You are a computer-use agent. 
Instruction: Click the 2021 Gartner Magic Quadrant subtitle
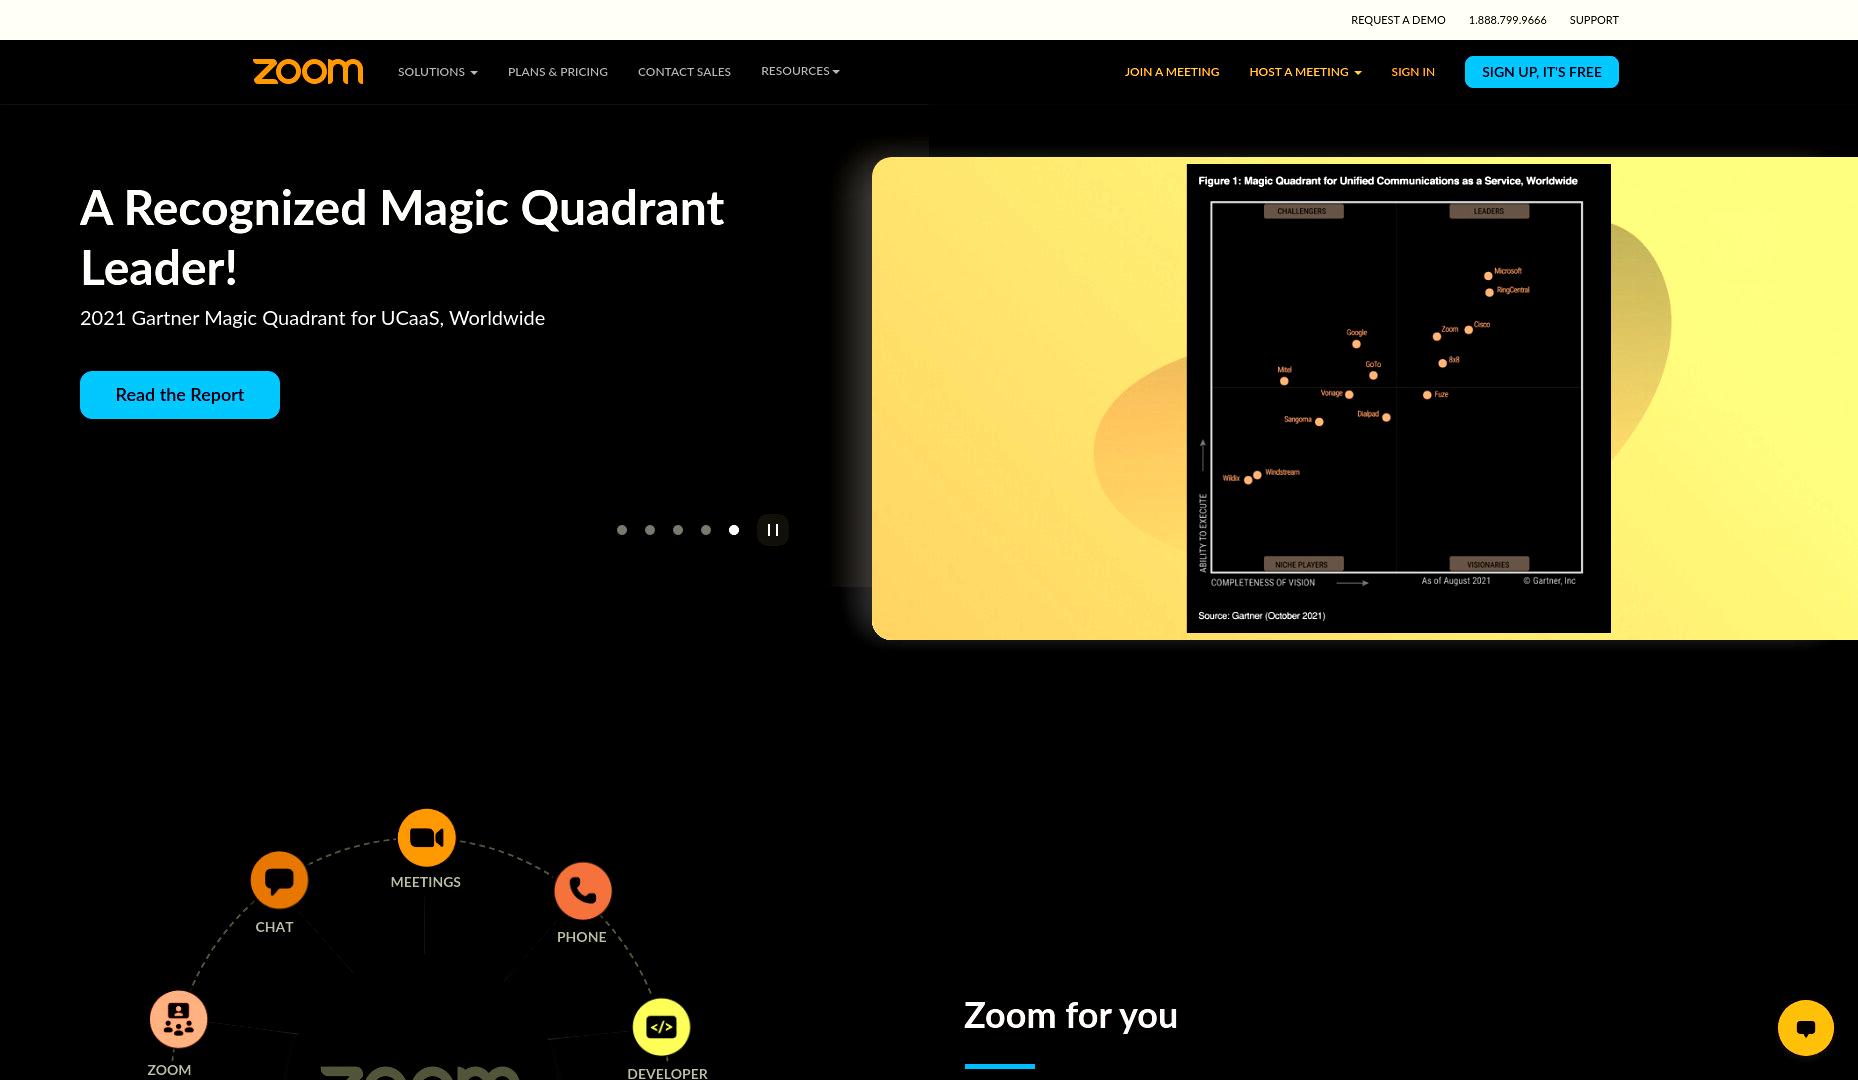point(312,318)
